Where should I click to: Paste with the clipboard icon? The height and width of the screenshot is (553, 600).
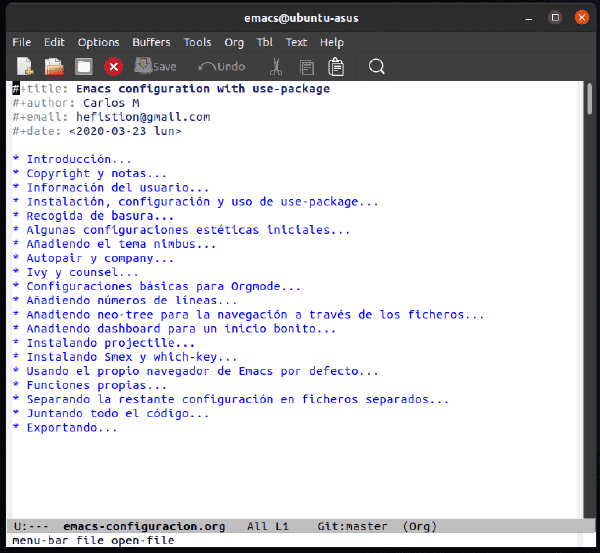coord(336,67)
